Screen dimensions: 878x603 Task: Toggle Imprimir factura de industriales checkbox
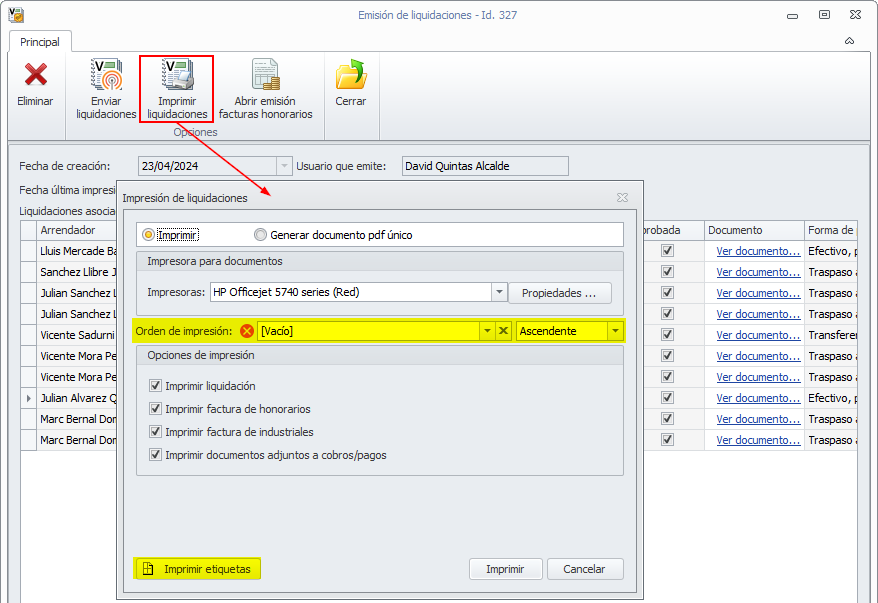pyautogui.click(x=155, y=432)
